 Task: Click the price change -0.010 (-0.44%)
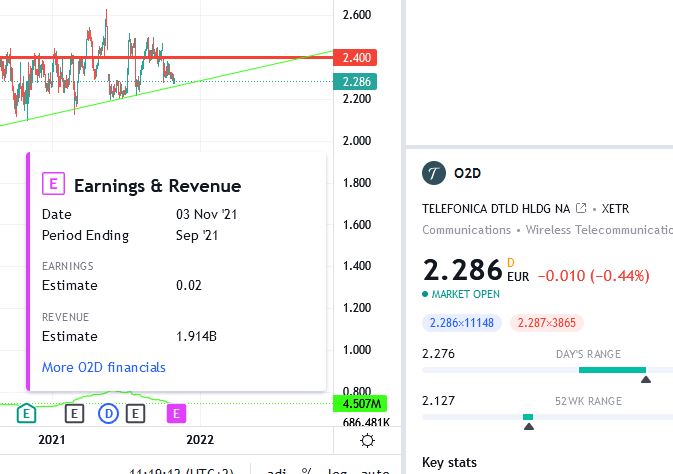point(593,276)
